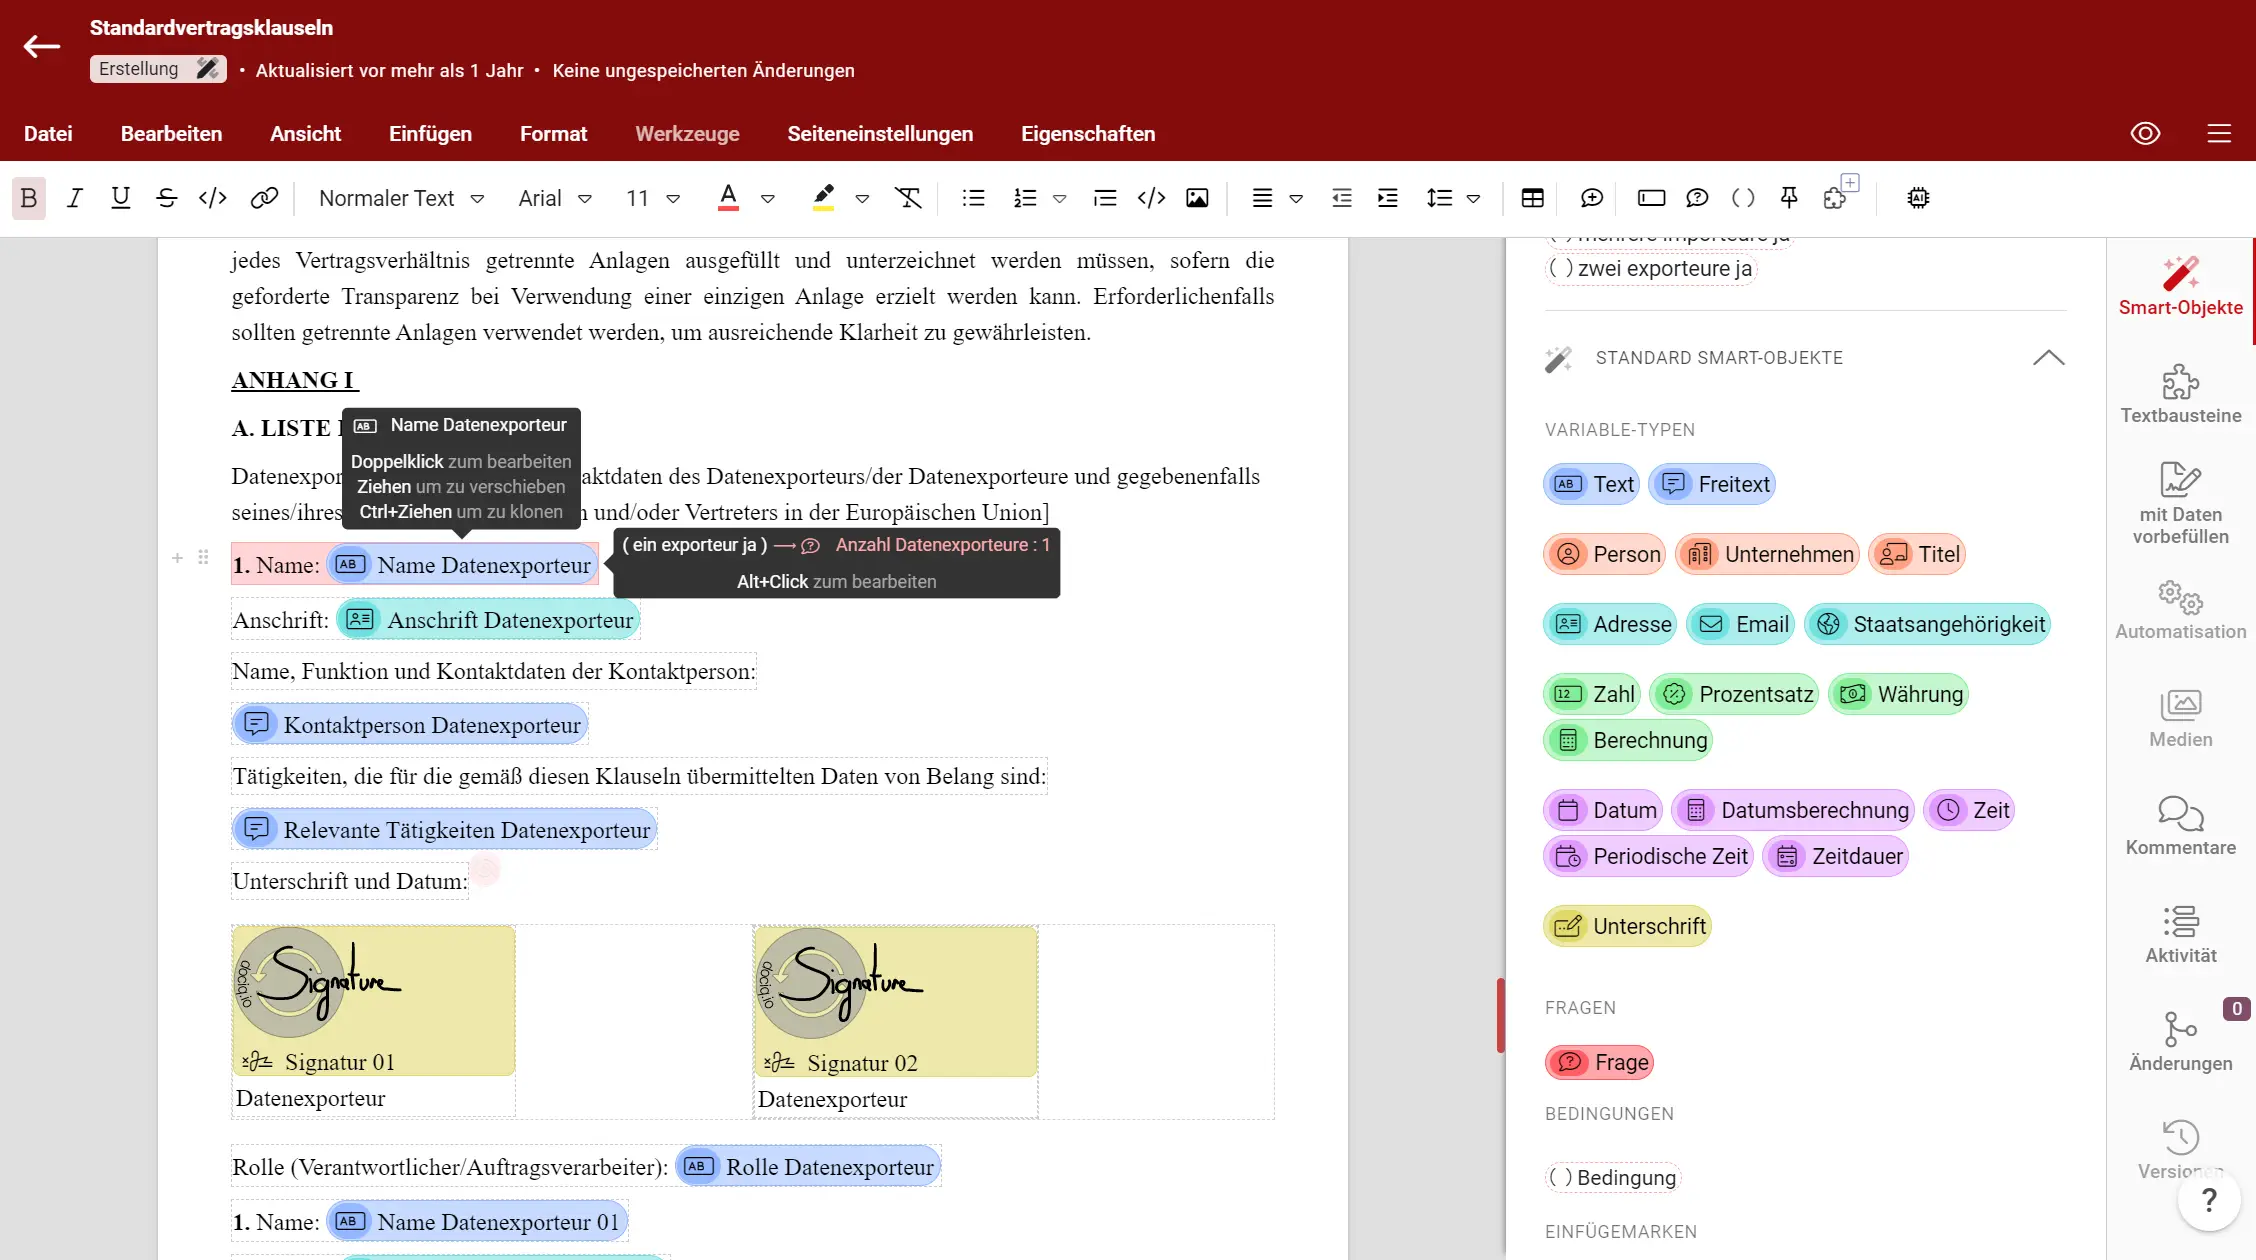Screen dimensions: 2256x1260
Task: Add a comment with the plus bubble
Action: [x=1591, y=198]
